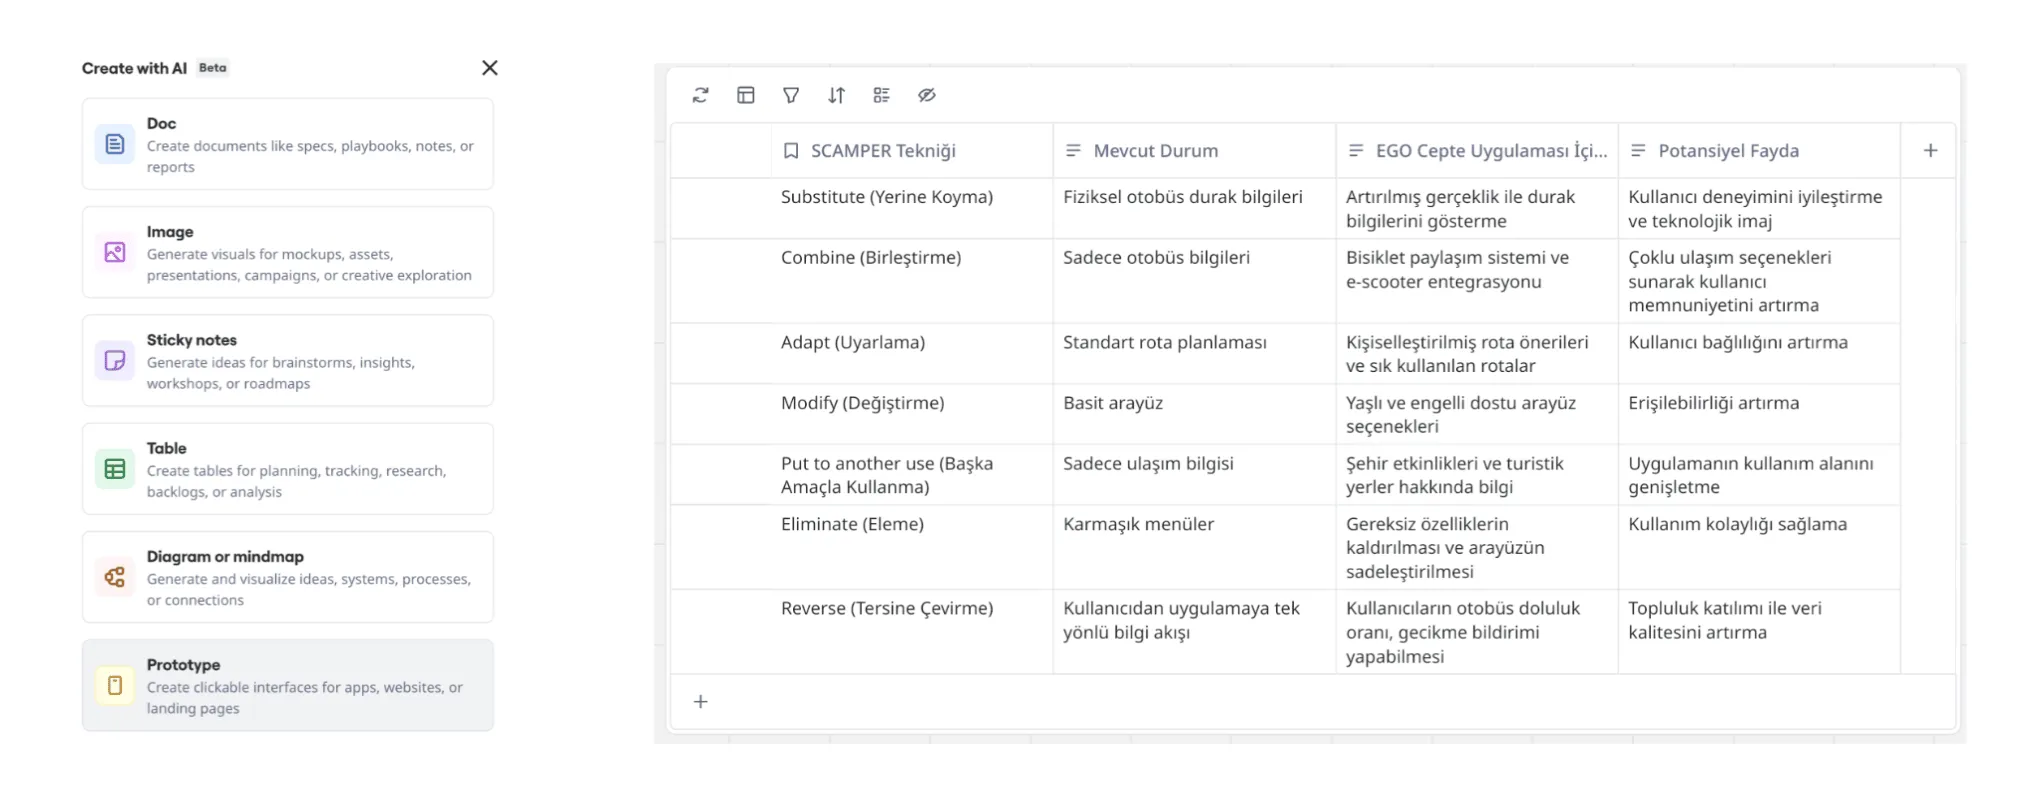This screenshot has height=806, width=2043.
Task: Choose the Doc creation option
Action: [288, 144]
